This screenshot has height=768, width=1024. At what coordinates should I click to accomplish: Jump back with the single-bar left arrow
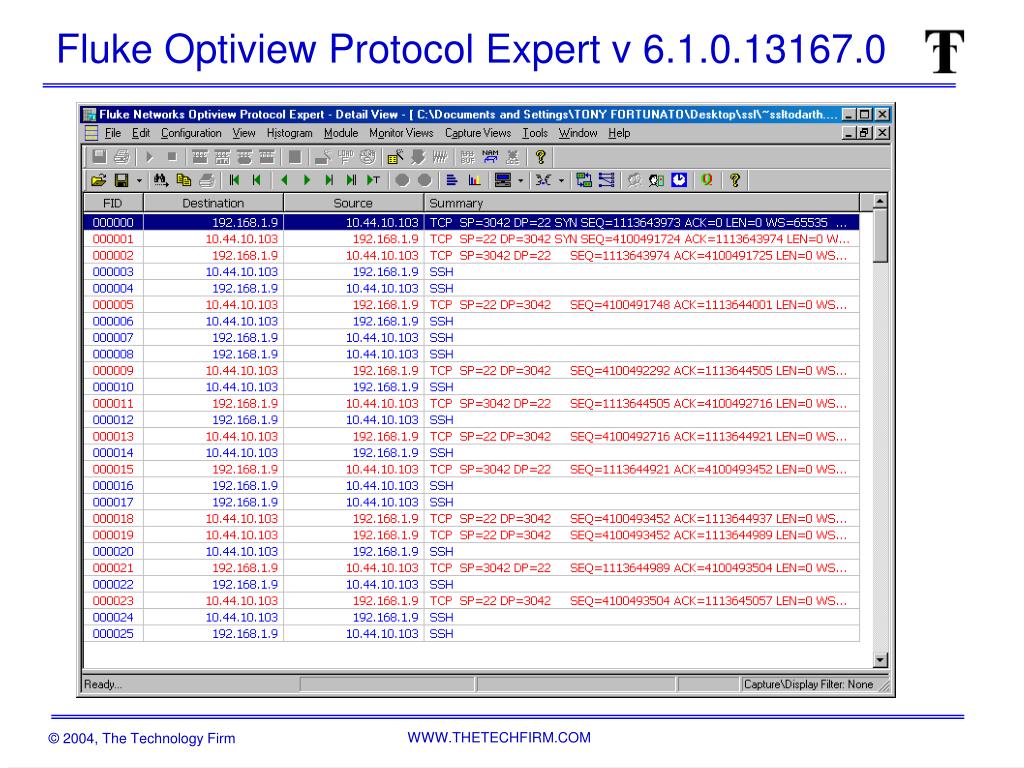pyautogui.click(x=257, y=180)
